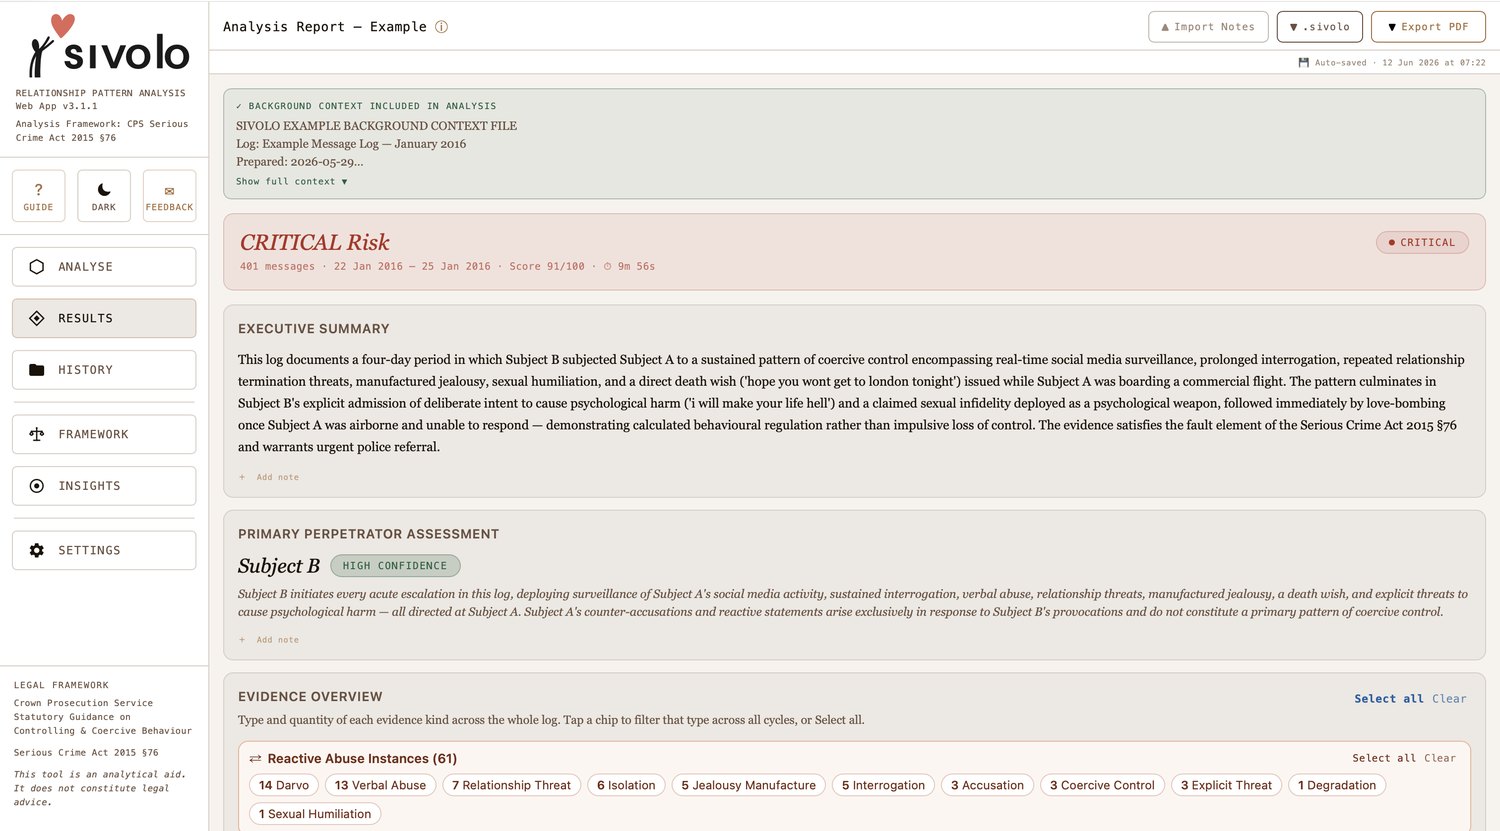Click the clock icon next to 9m 56s
This screenshot has height=831, width=1500.
tap(607, 267)
